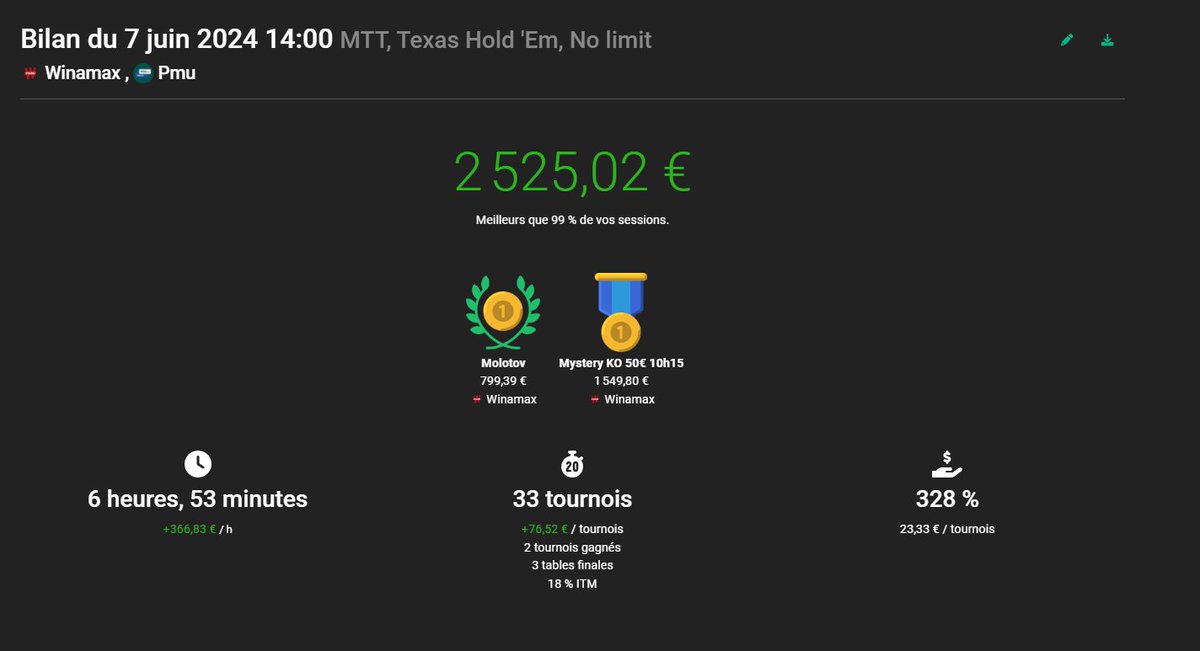Image resolution: width=1200 pixels, height=651 pixels.
Task: Click Winamax logo under Molotov winnings
Action: [x=477, y=400]
